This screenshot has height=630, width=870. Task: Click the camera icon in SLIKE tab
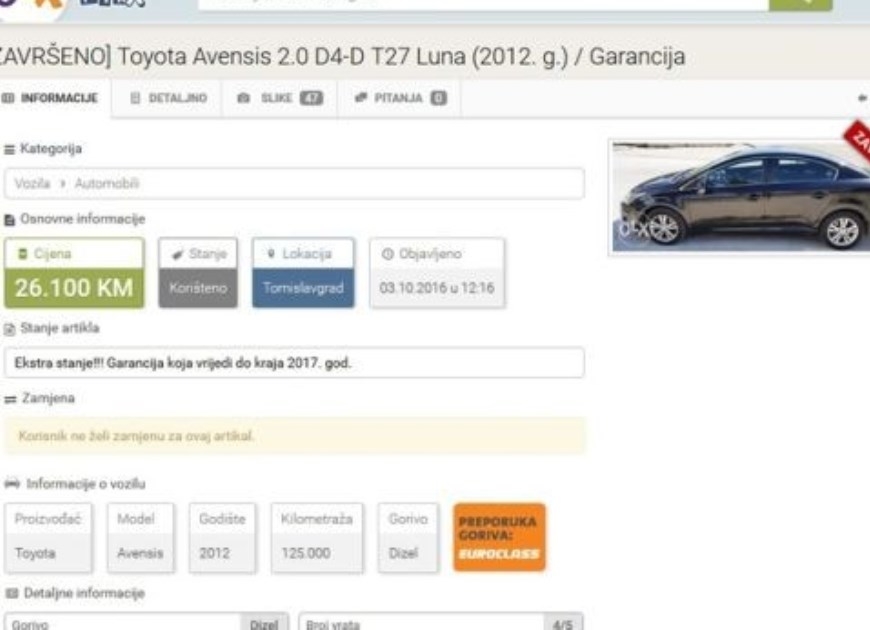tap(244, 98)
